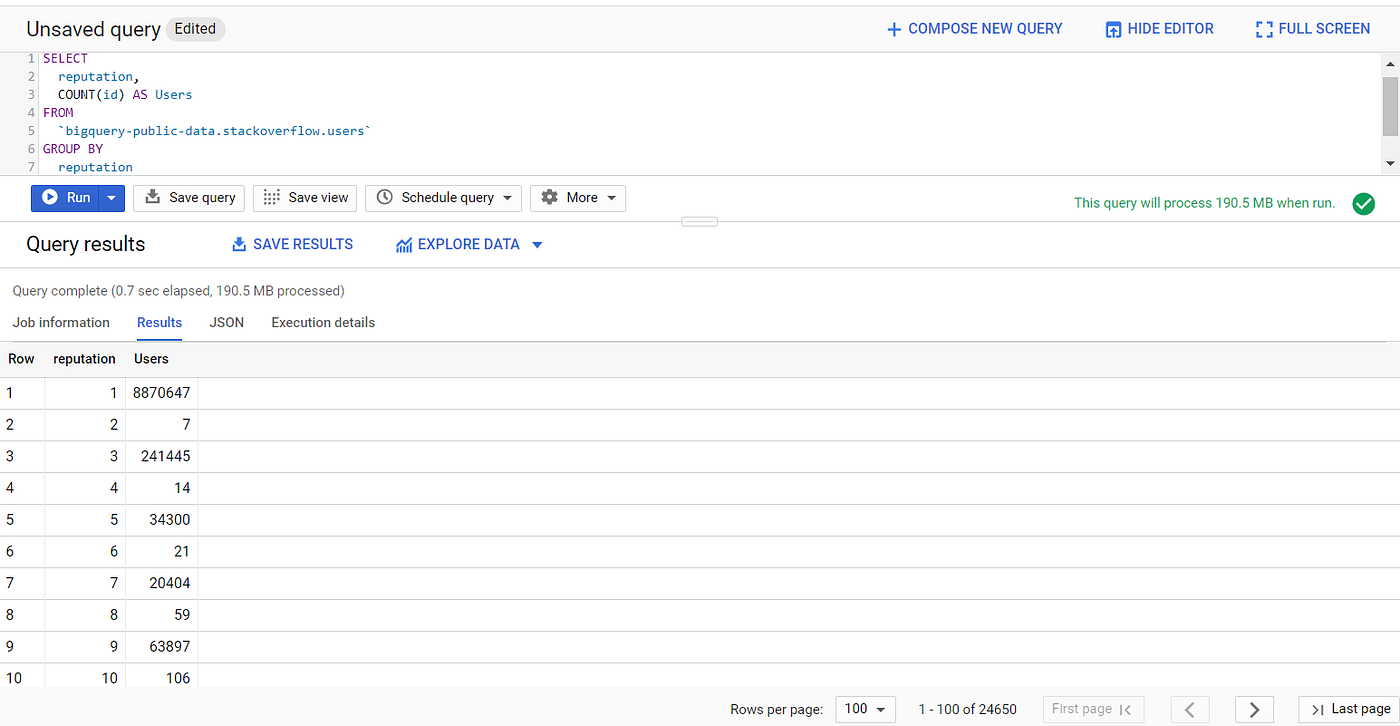Hide the editor using the Hide Editor icon
The height and width of the screenshot is (726, 1400).
click(1113, 28)
